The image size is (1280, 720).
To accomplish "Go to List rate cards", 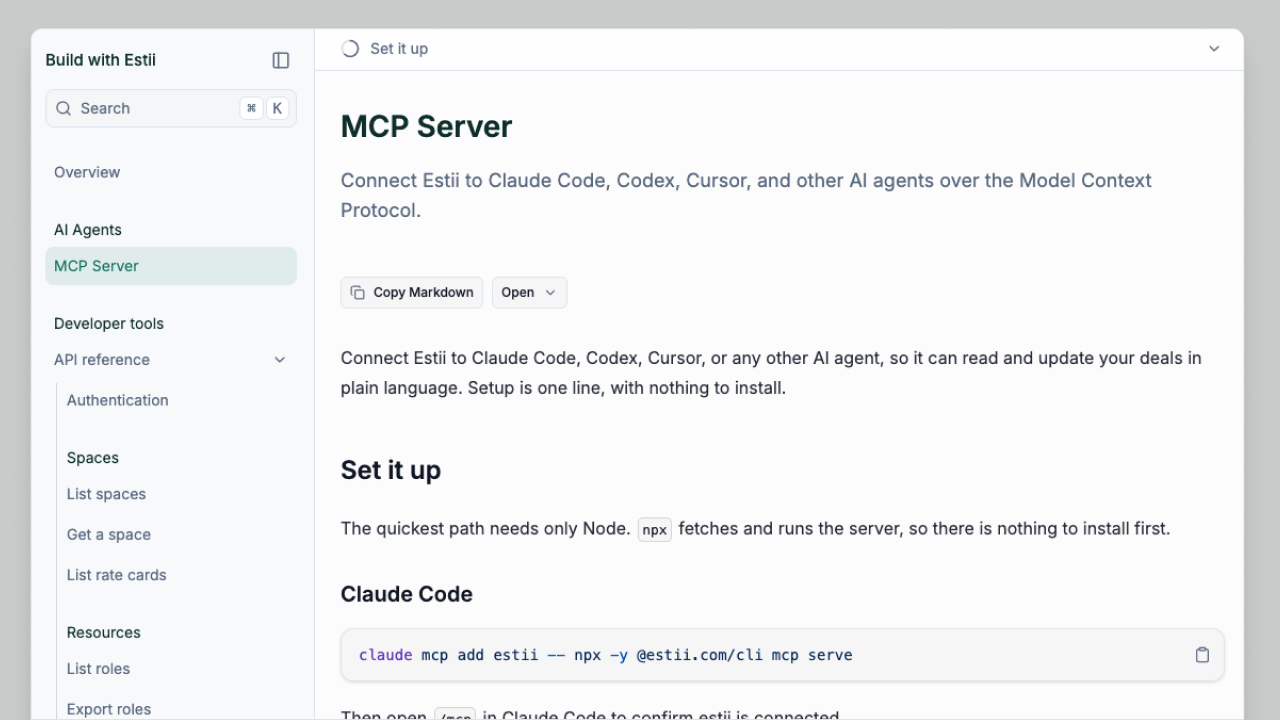I will coord(117,575).
